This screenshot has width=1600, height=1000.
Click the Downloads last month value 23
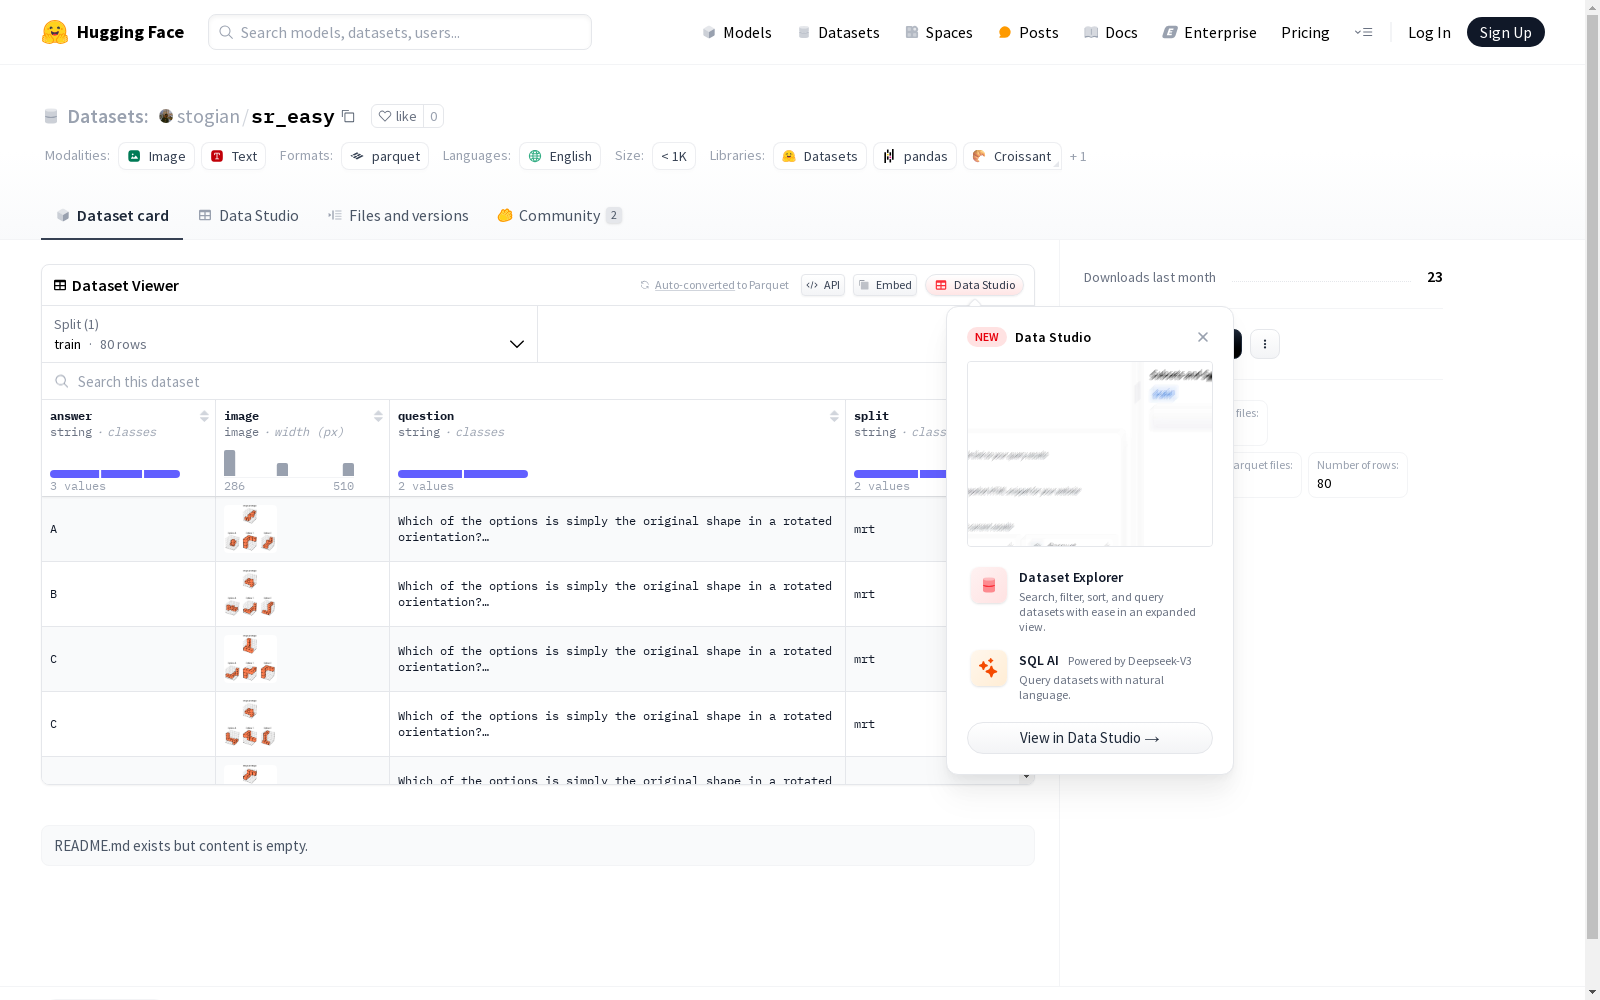(1435, 277)
